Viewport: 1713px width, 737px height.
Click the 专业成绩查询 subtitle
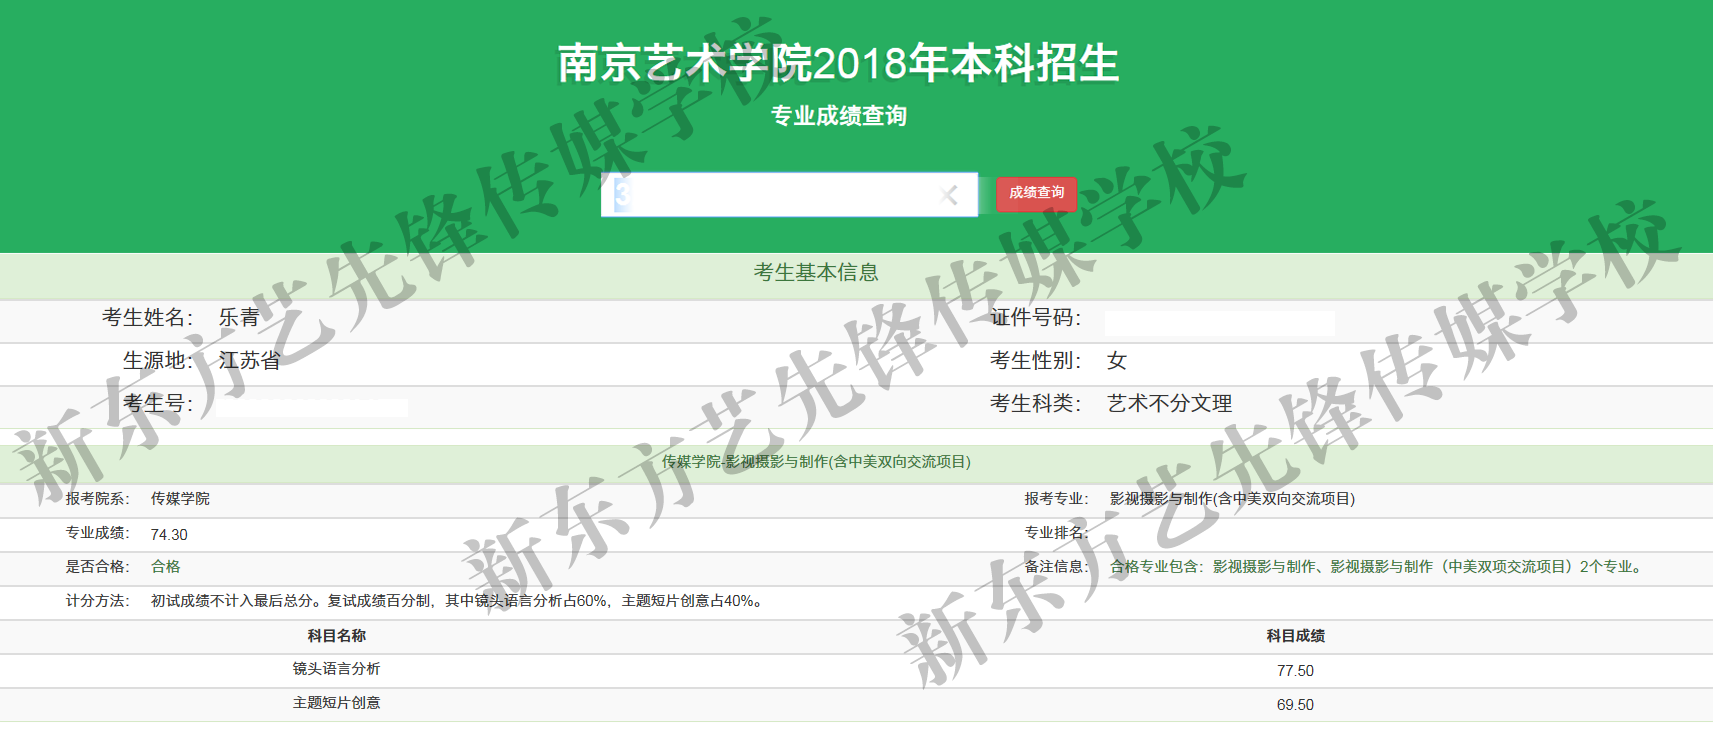point(838,116)
